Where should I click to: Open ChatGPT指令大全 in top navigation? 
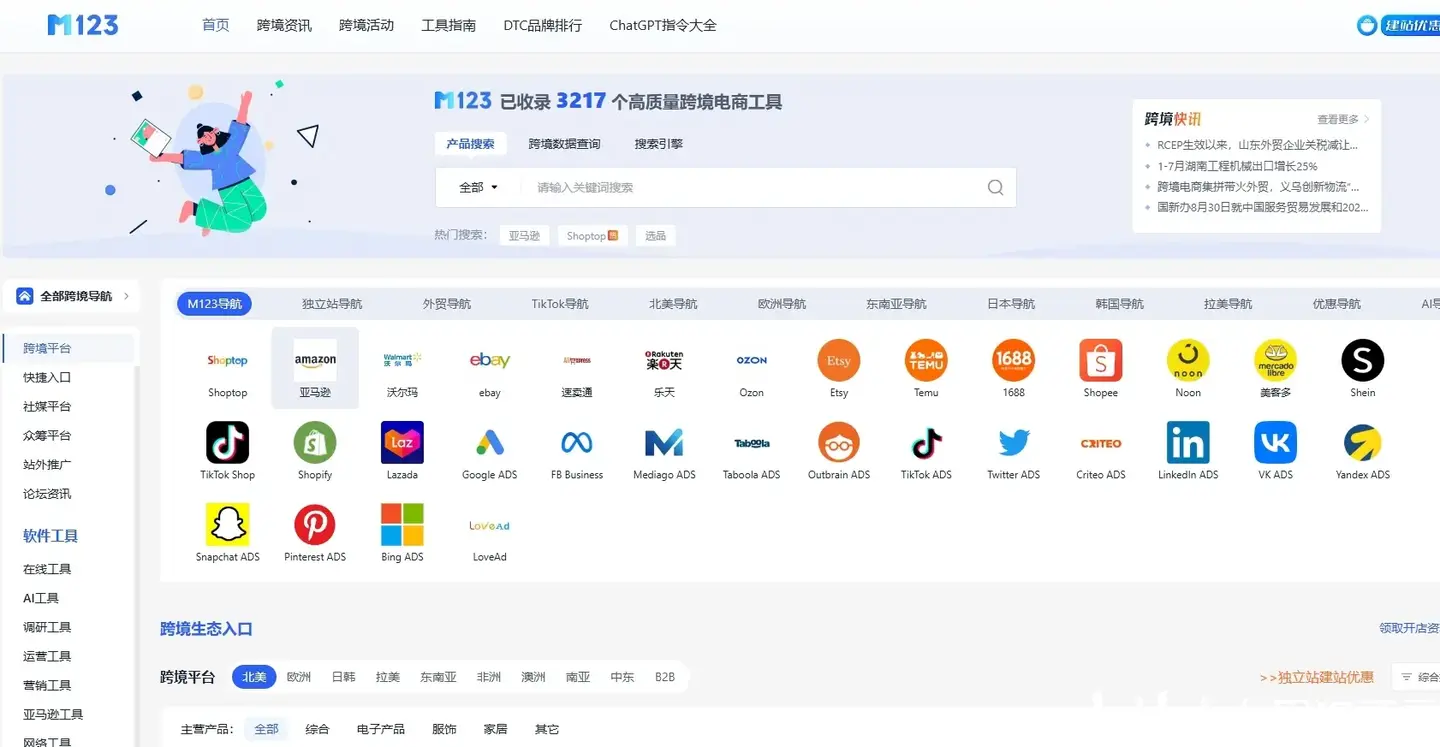pyautogui.click(x=663, y=25)
